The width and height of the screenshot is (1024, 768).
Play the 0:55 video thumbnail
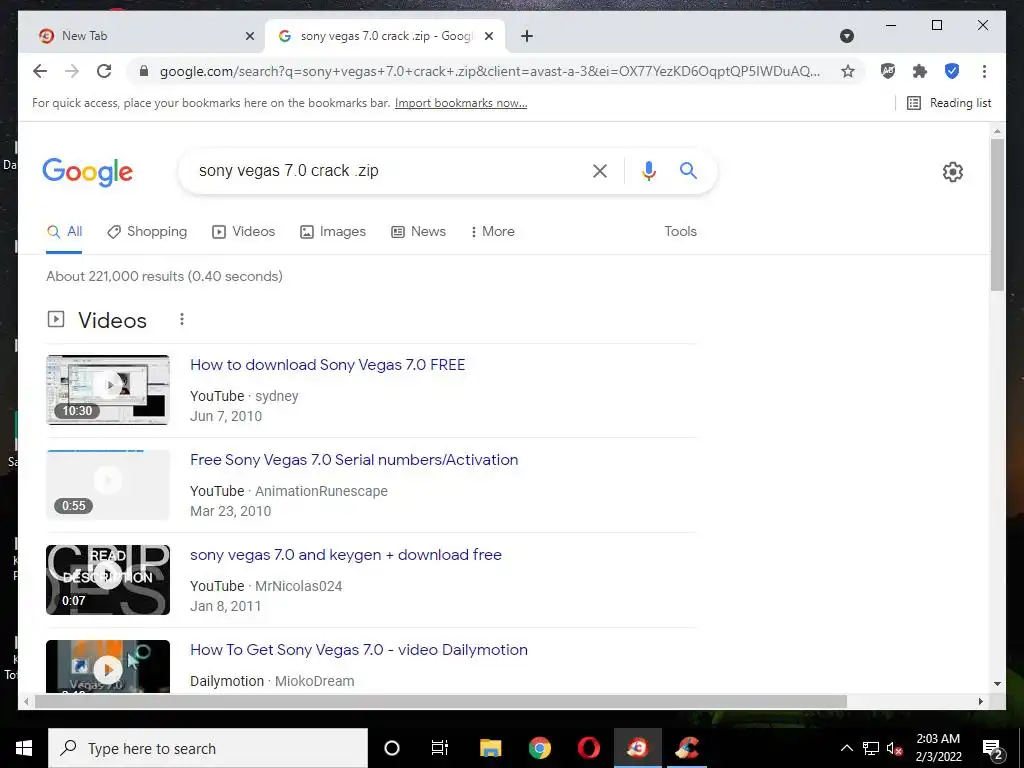[108, 485]
